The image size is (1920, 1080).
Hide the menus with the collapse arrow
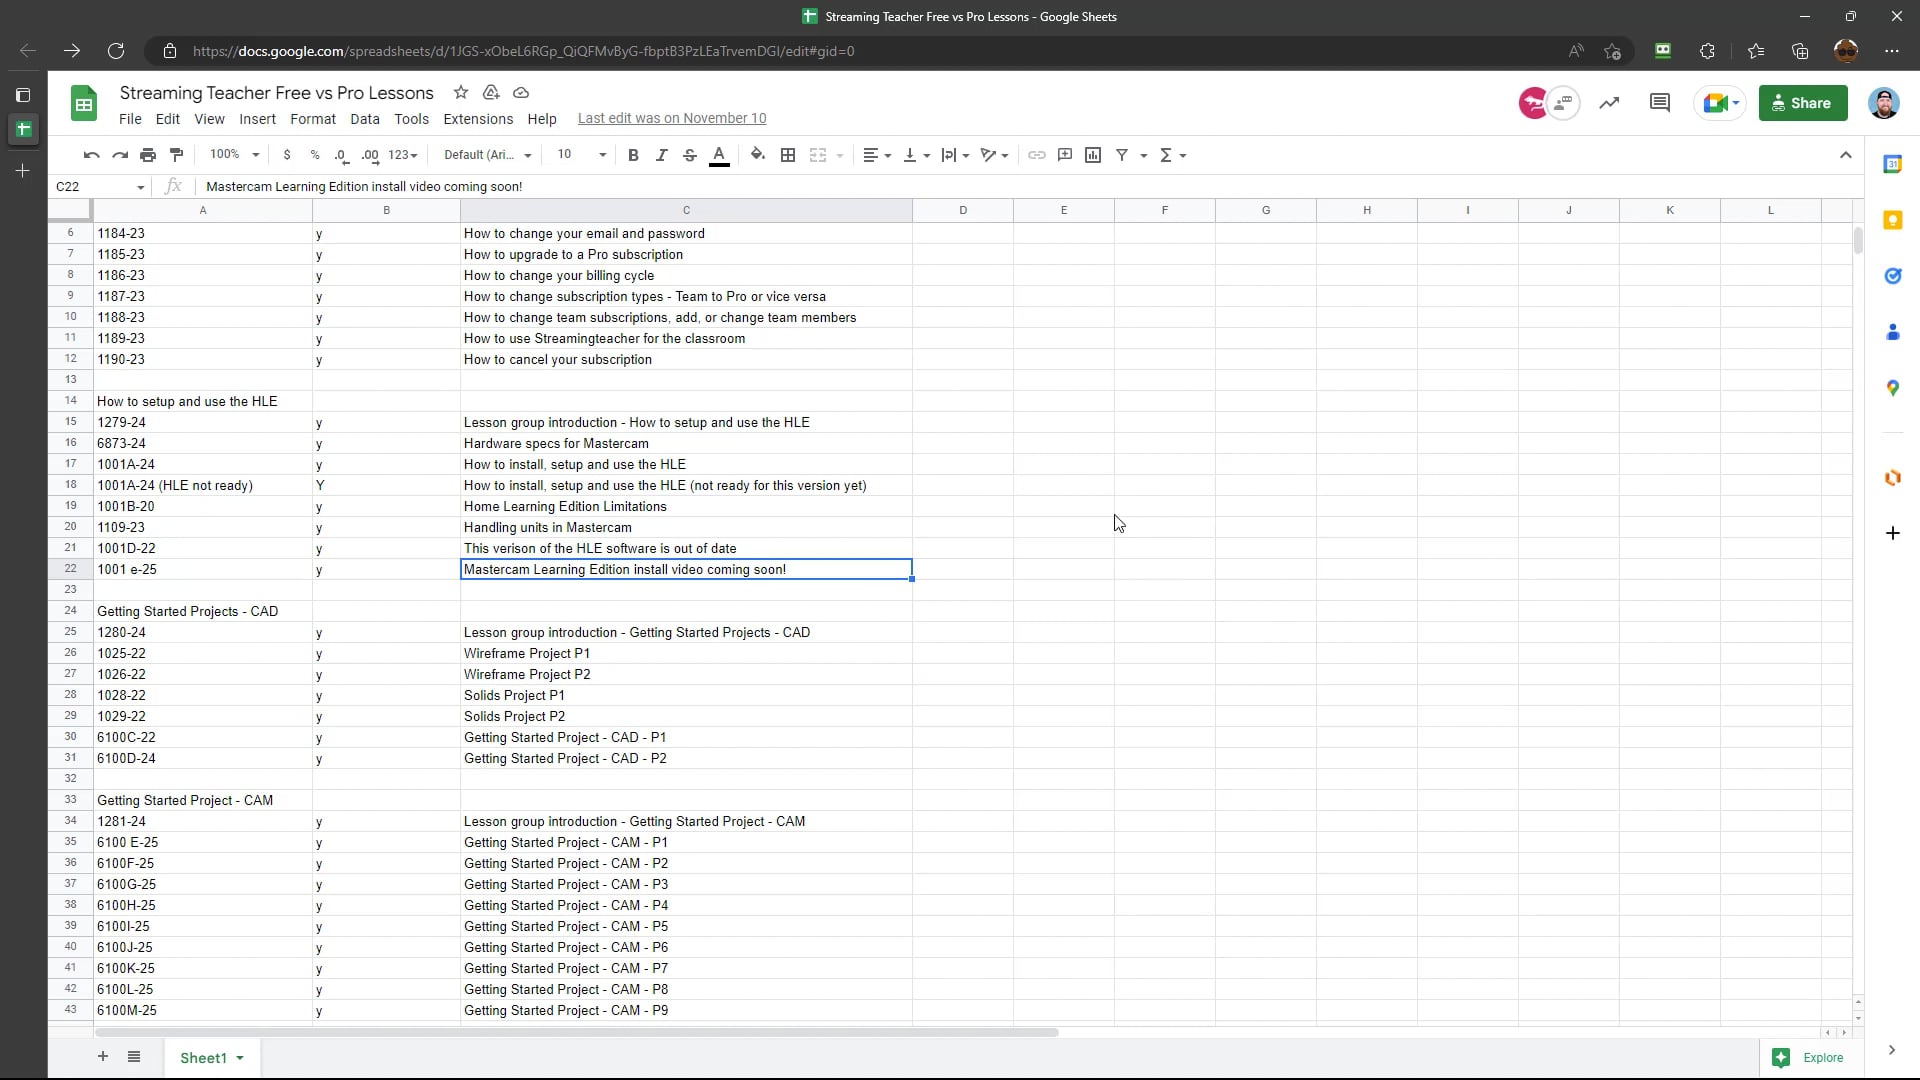click(x=1845, y=155)
